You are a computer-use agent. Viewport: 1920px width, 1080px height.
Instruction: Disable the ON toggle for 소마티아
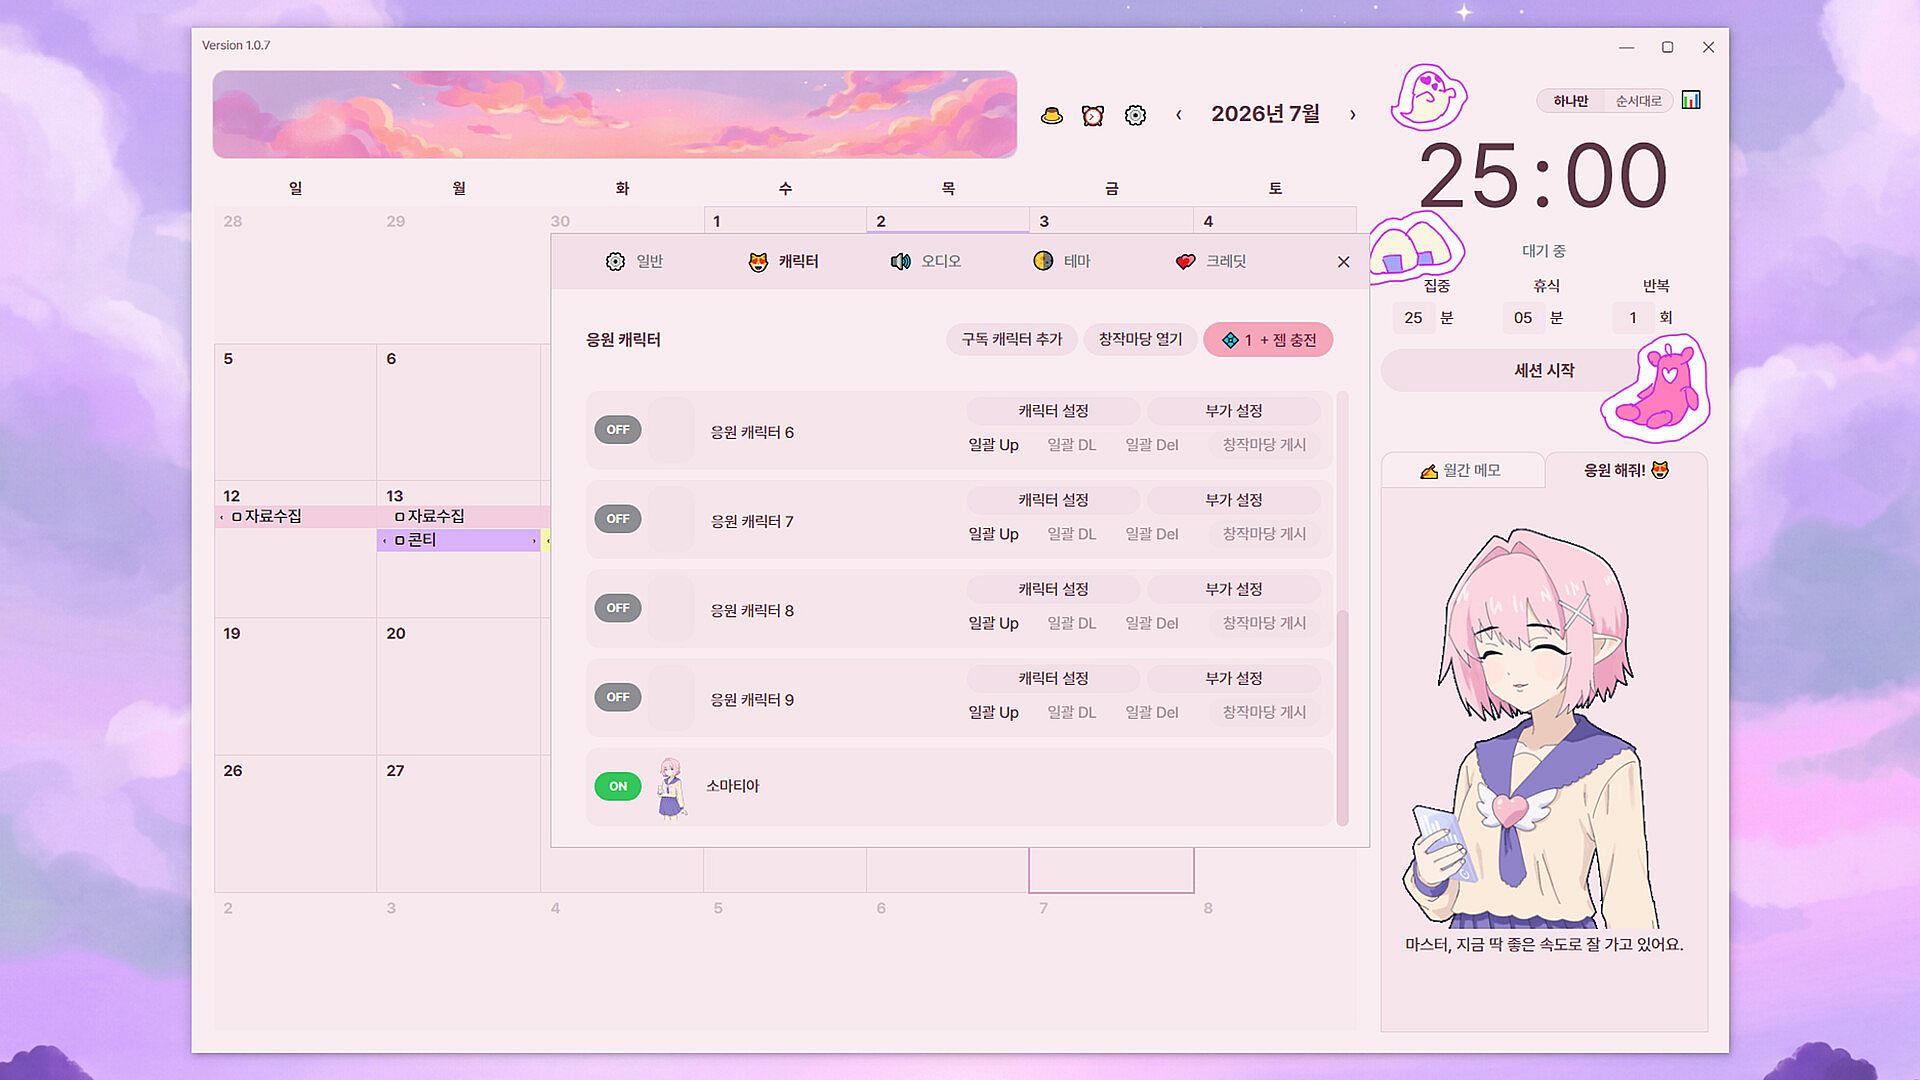pos(618,786)
